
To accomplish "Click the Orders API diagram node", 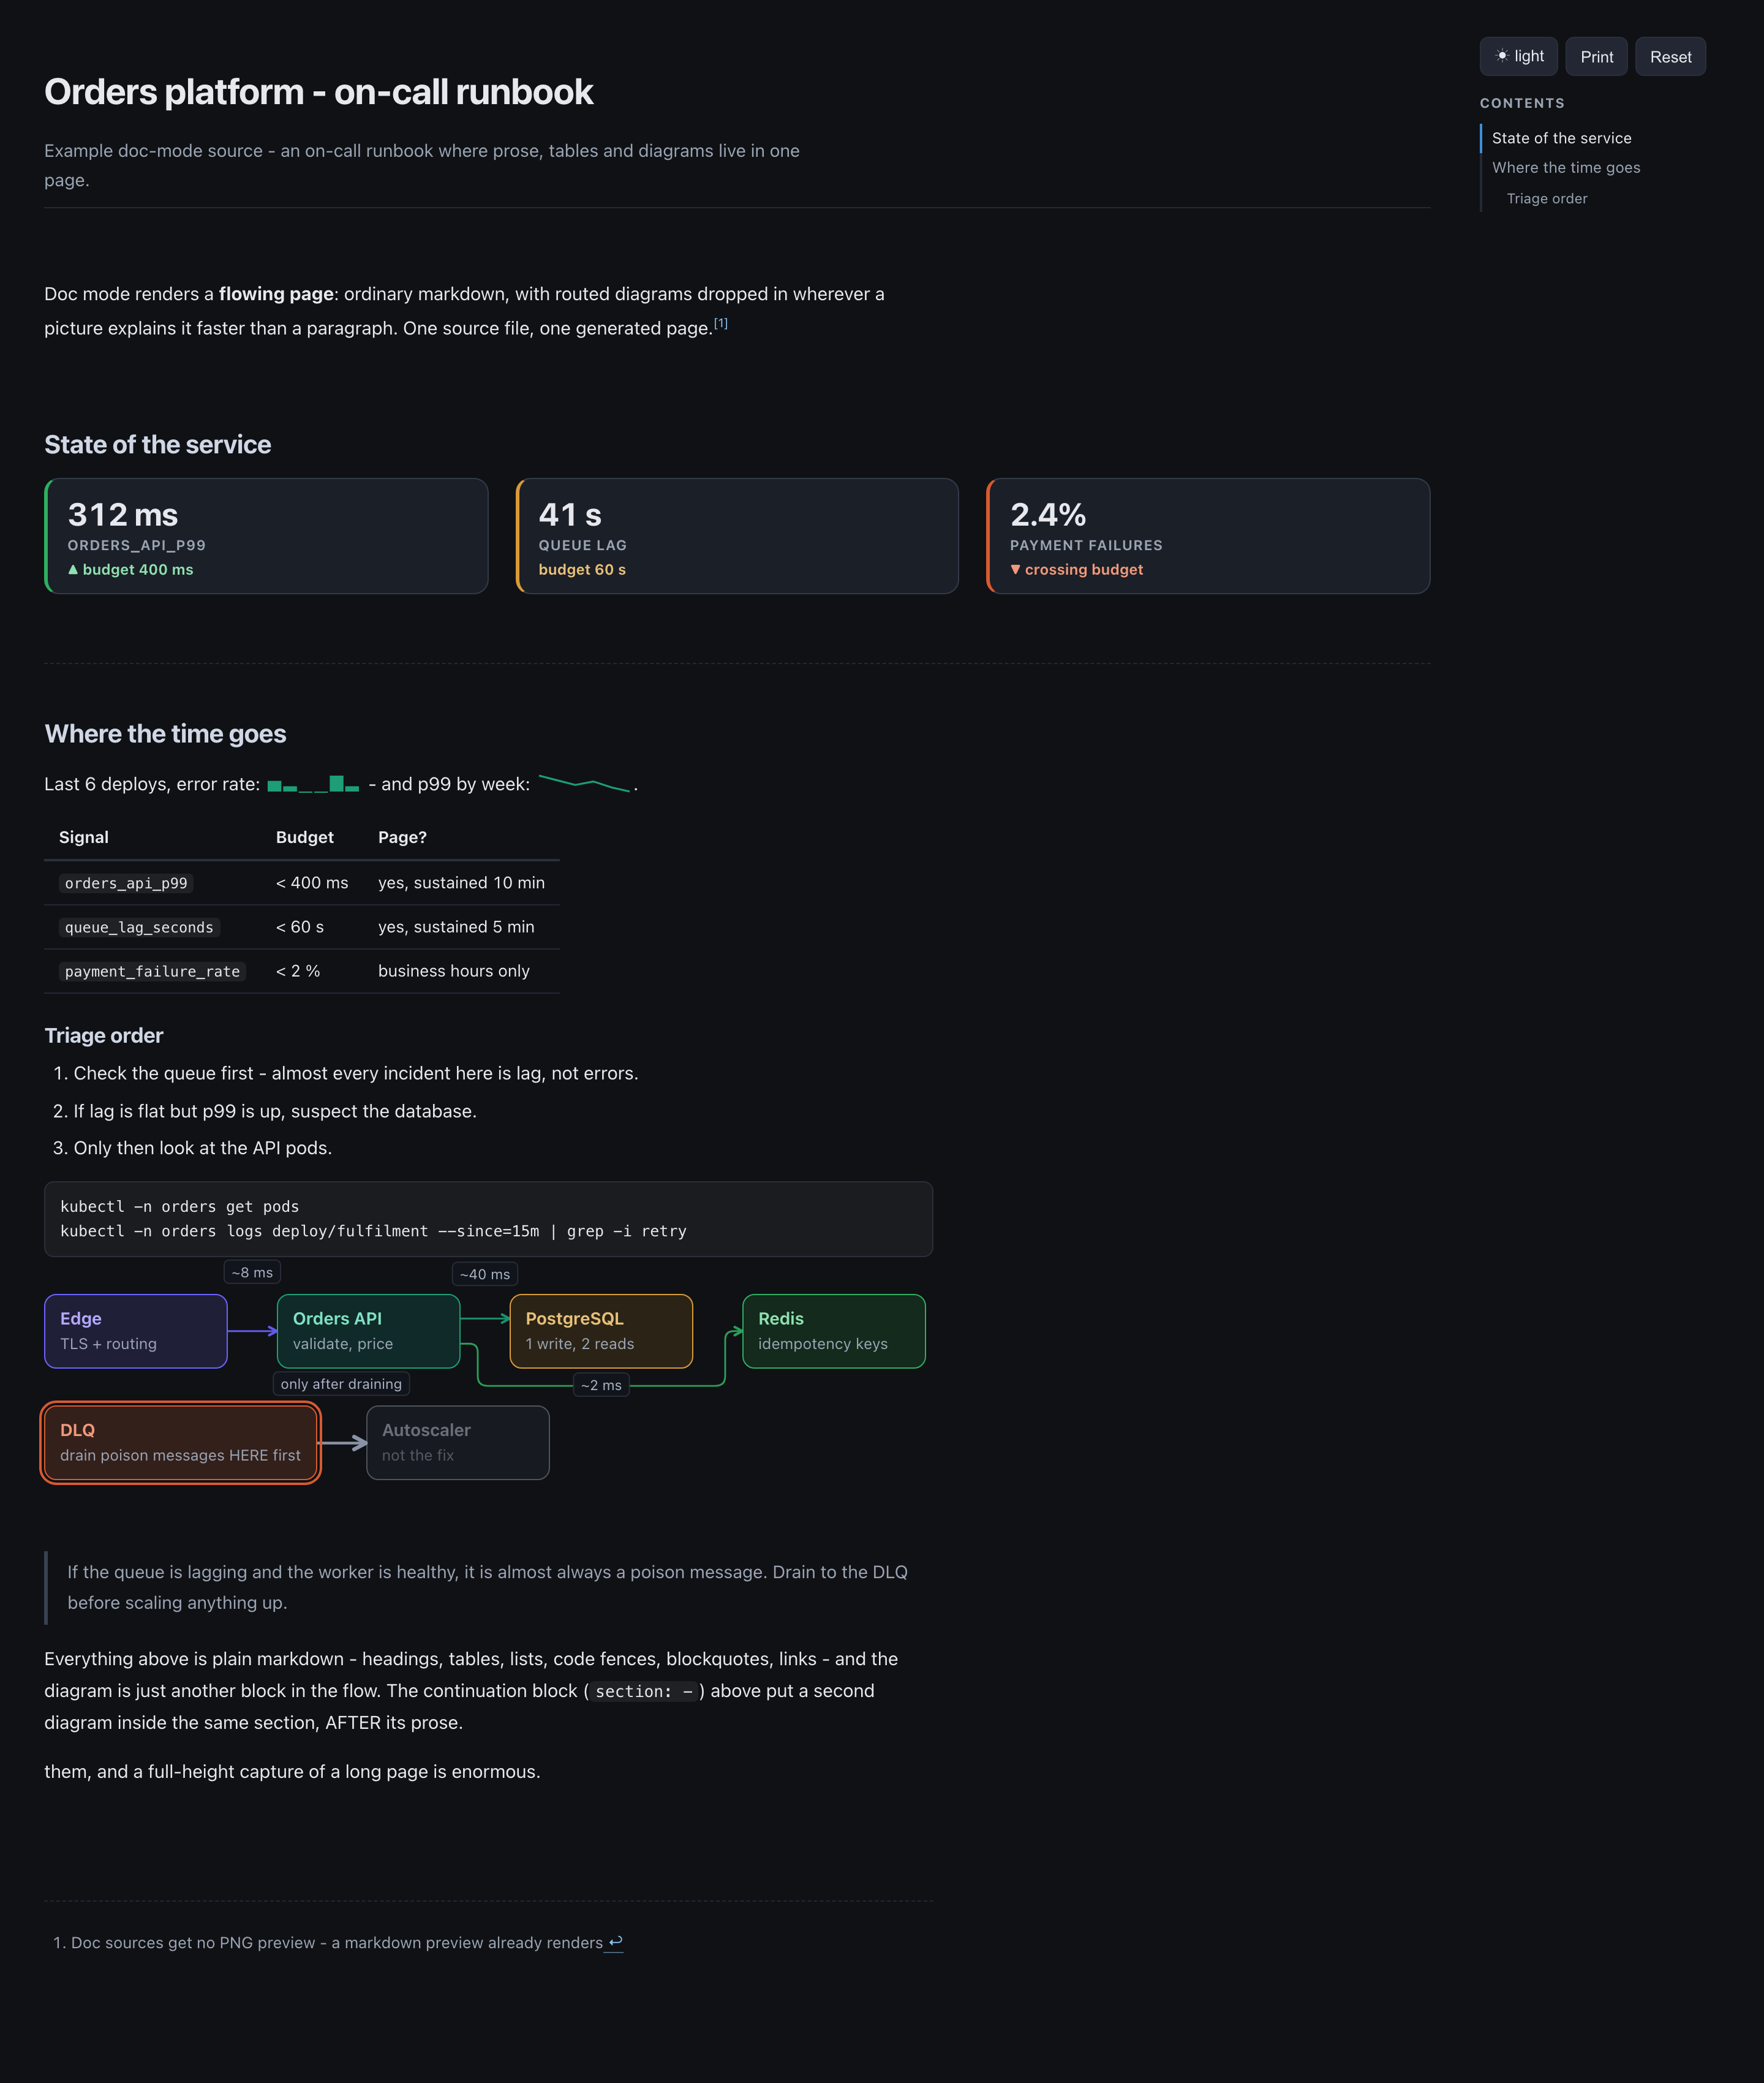I will click(x=368, y=1331).
